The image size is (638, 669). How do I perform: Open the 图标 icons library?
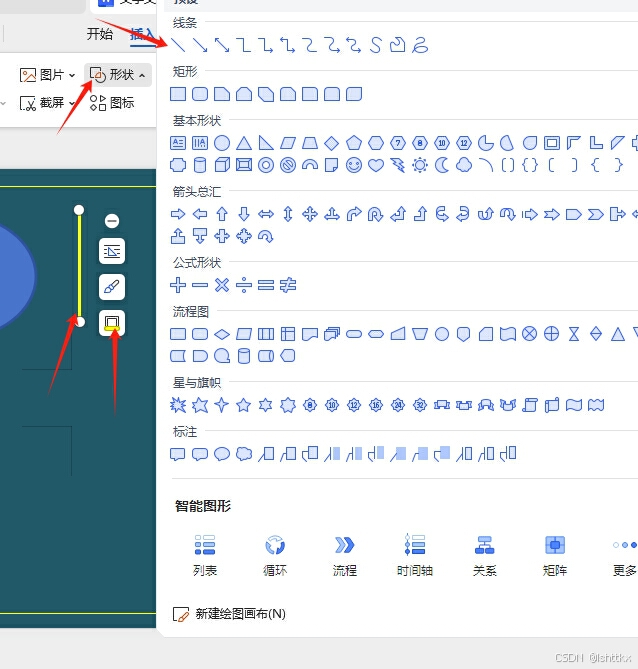pos(112,103)
